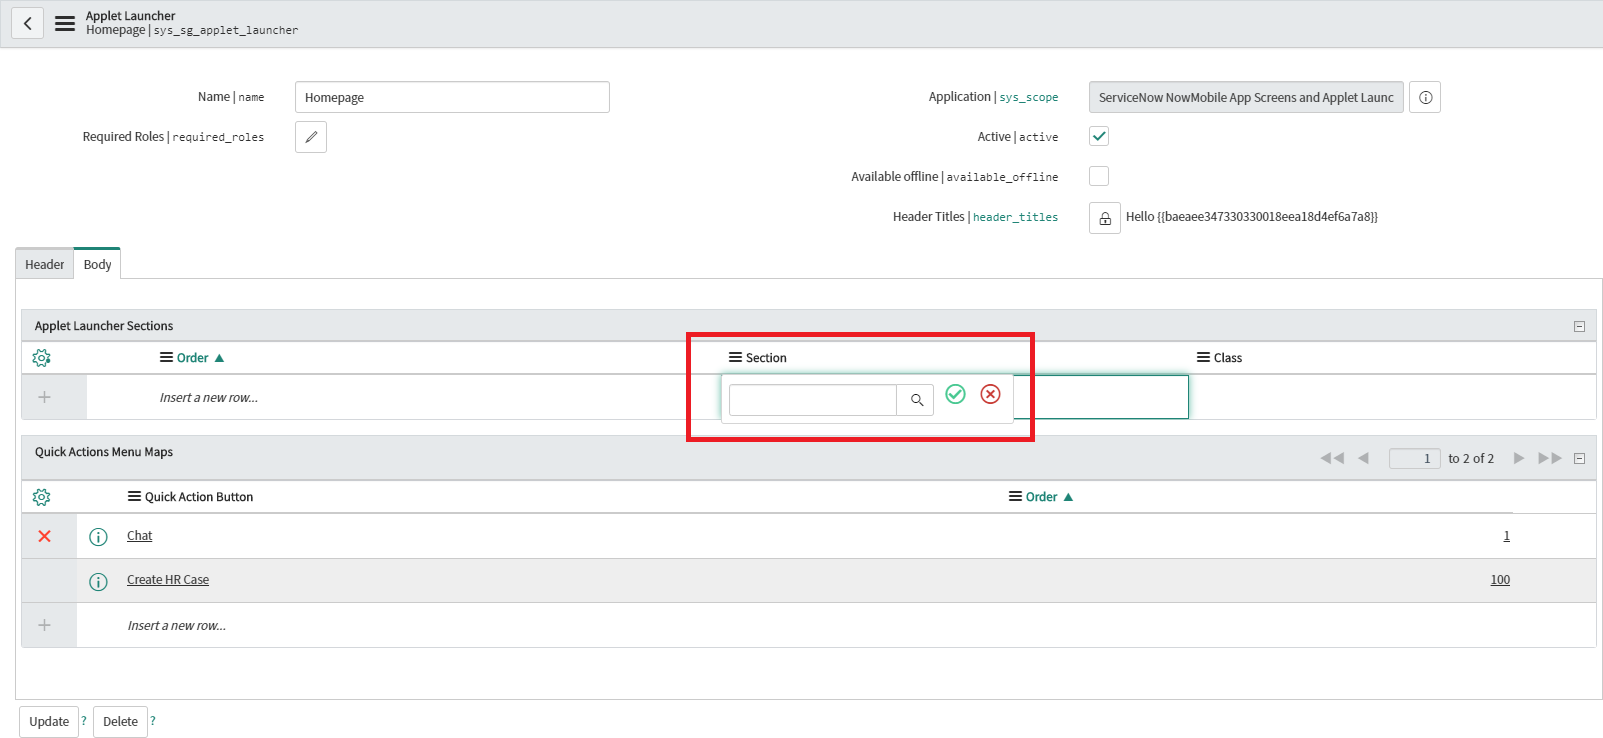
Task: Open Applet Launcher Sections gear settings
Action: [41, 358]
